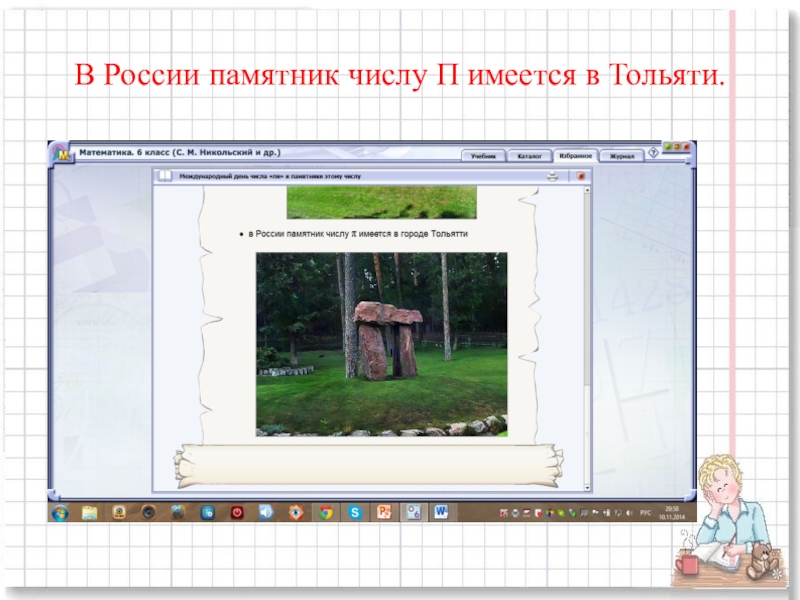Click the РУС language indicator in the tray

coord(645,513)
